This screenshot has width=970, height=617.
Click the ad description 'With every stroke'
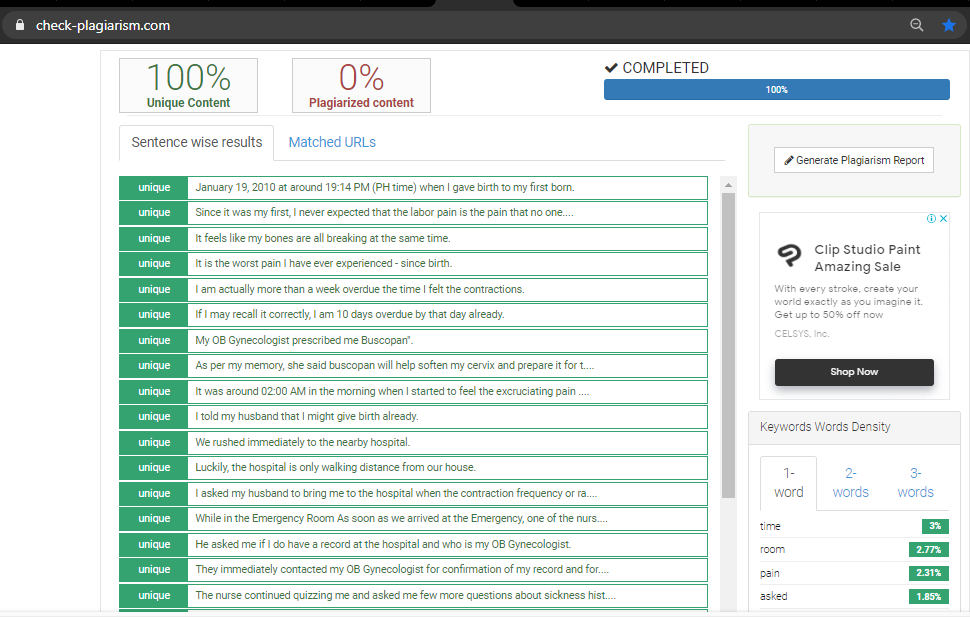pos(848,301)
